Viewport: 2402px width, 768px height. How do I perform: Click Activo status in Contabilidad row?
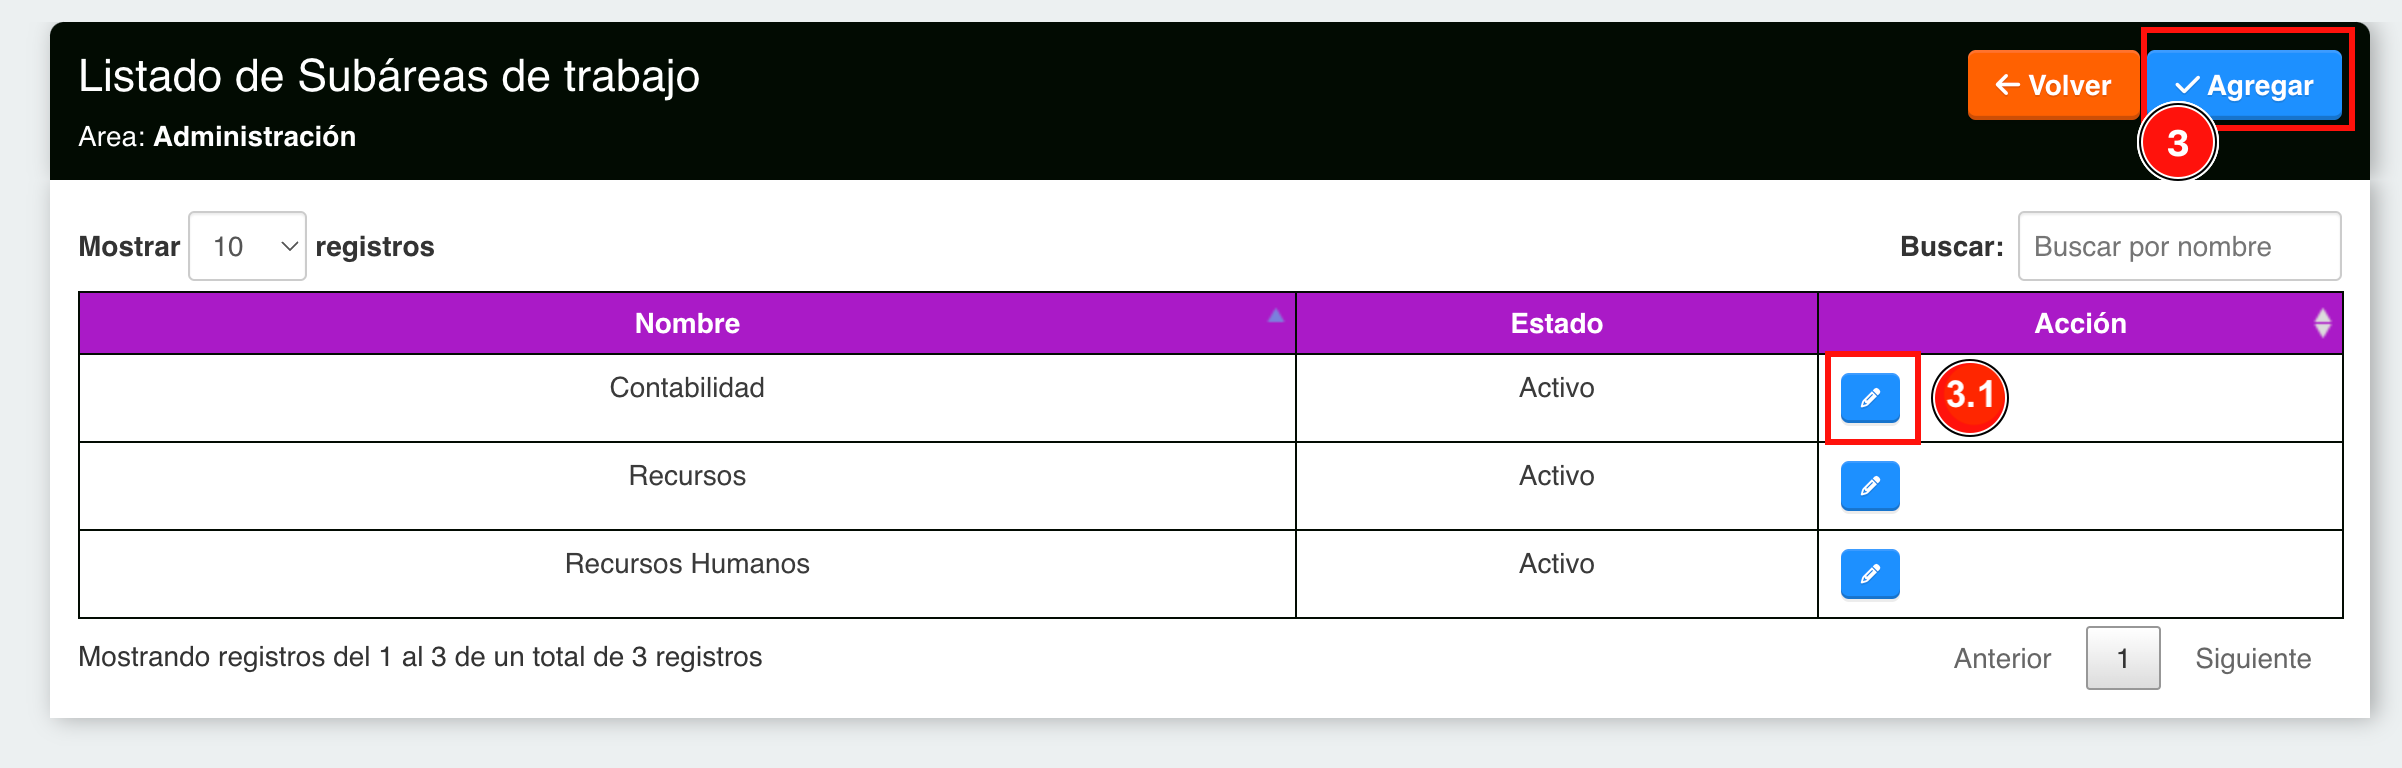[x=1556, y=388]
